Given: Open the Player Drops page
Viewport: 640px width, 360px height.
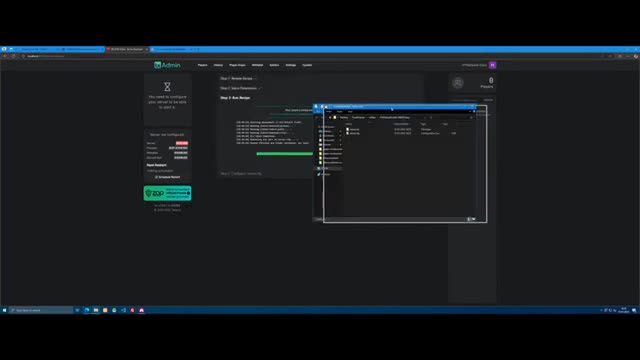Looking at the screenshot, I should click(x=237, y=65).
